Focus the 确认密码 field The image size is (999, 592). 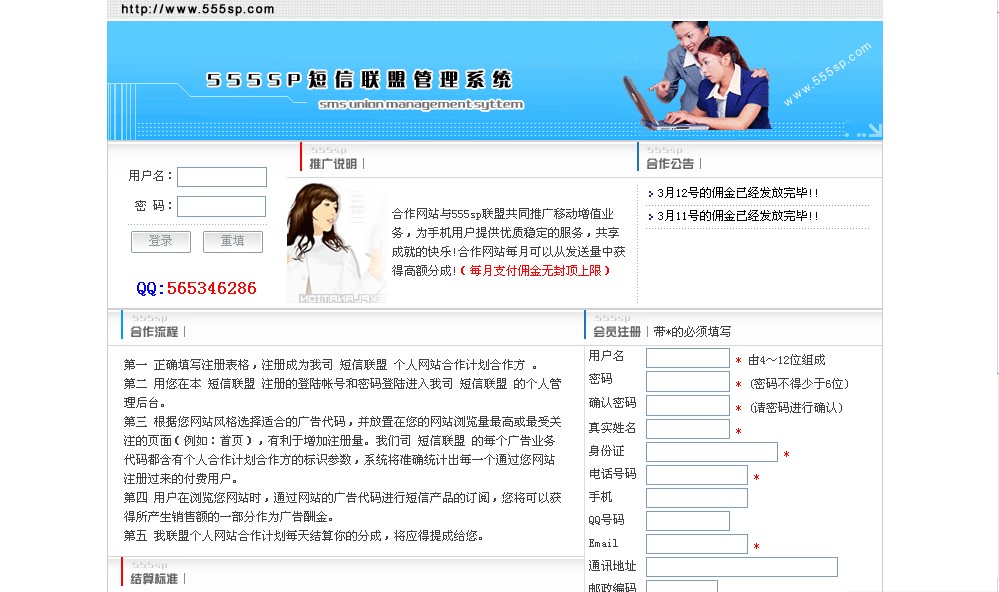coord(687,405)
